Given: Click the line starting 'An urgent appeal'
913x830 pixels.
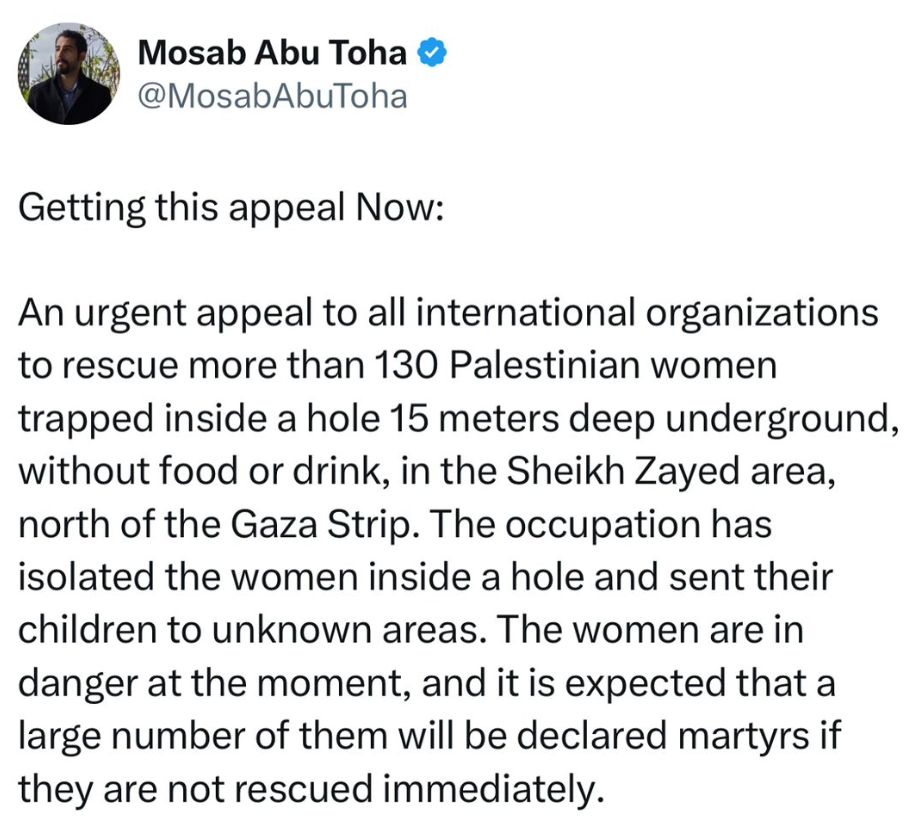Looking at the screenshot, I should coord(448,314).
